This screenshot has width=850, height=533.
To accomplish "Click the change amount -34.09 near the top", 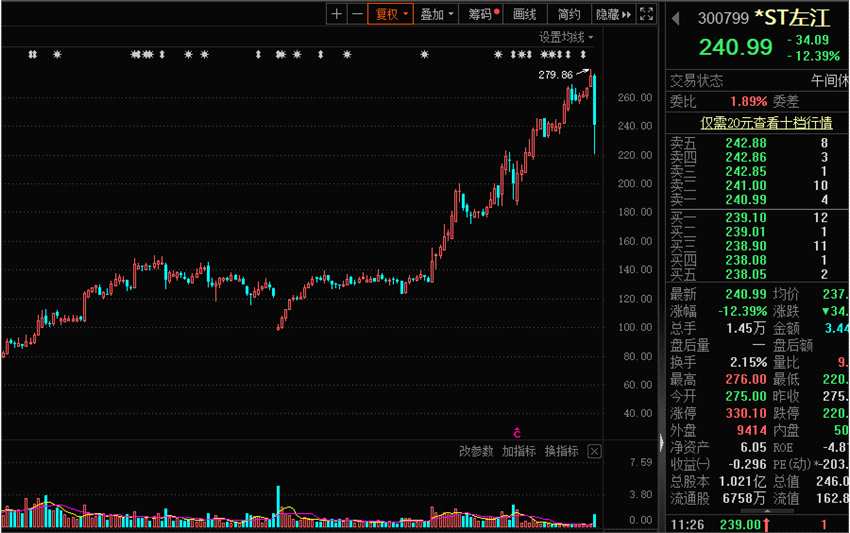I will click(x=808, y=40).
